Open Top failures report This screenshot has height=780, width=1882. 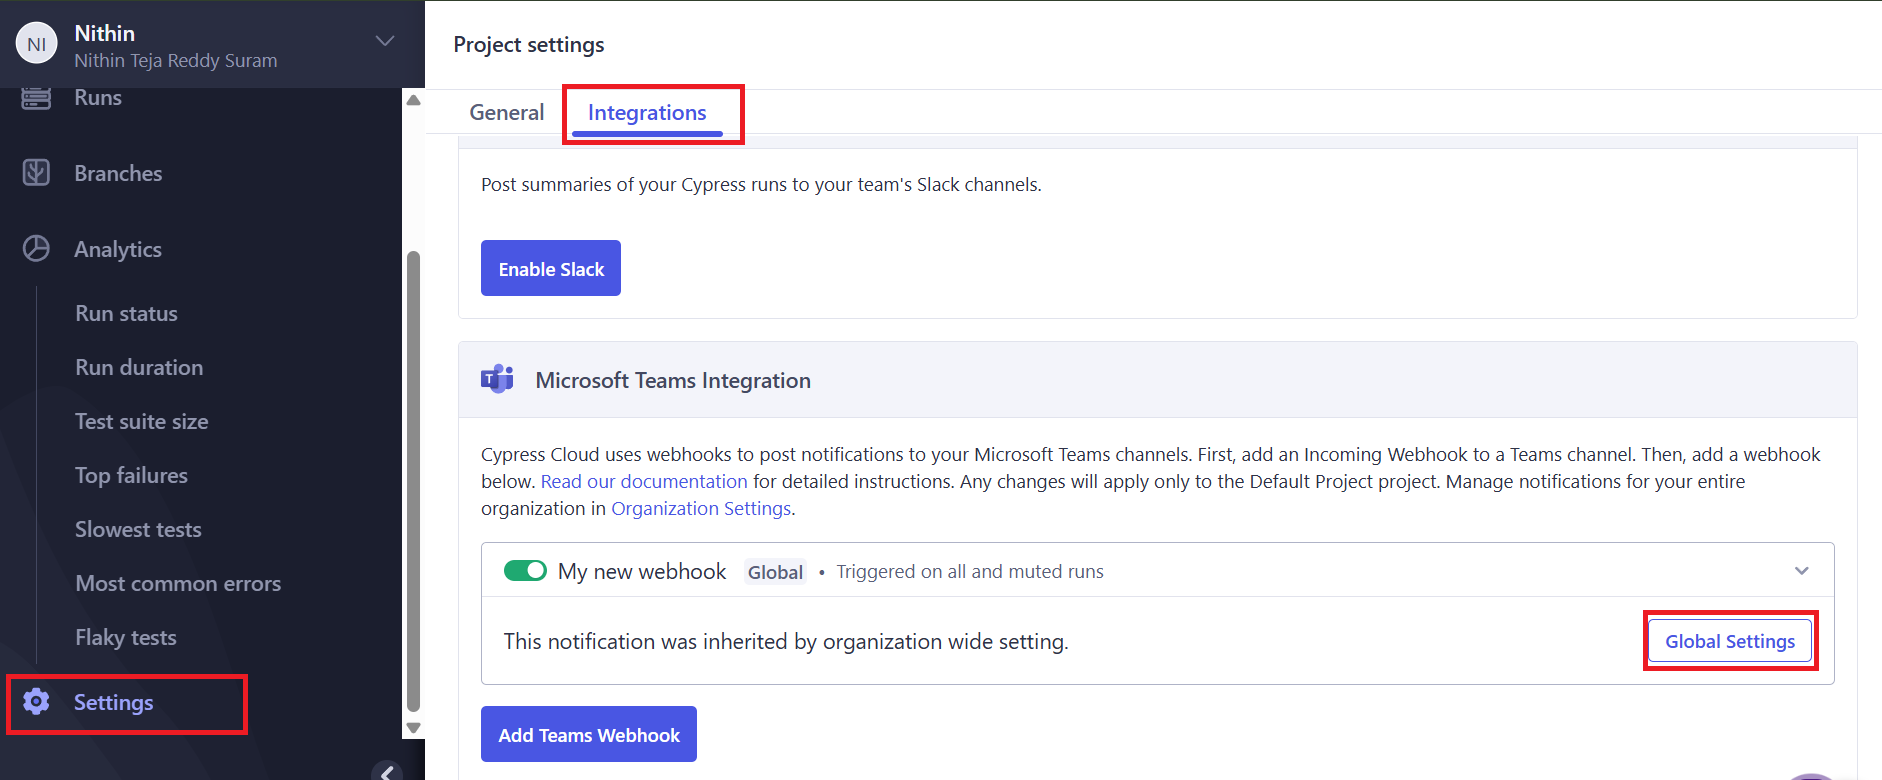(x=132, y=475)
